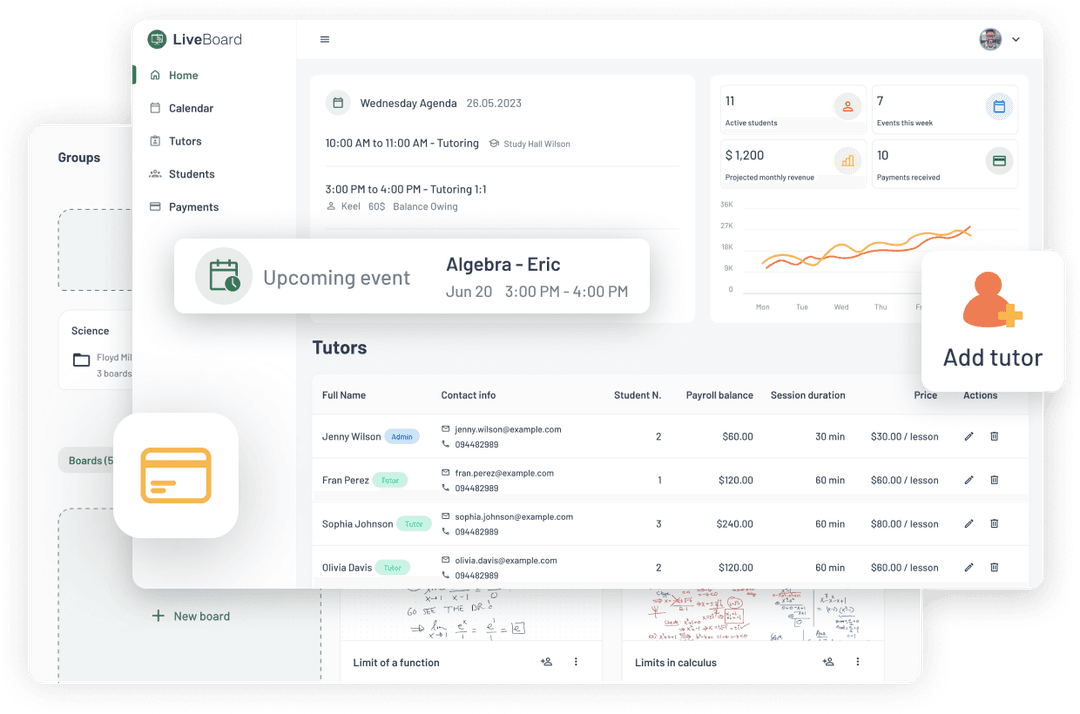Open options menu for Limit of a function
The height and width of the screenshot is (714, 1080).
[x=574, y=661]
